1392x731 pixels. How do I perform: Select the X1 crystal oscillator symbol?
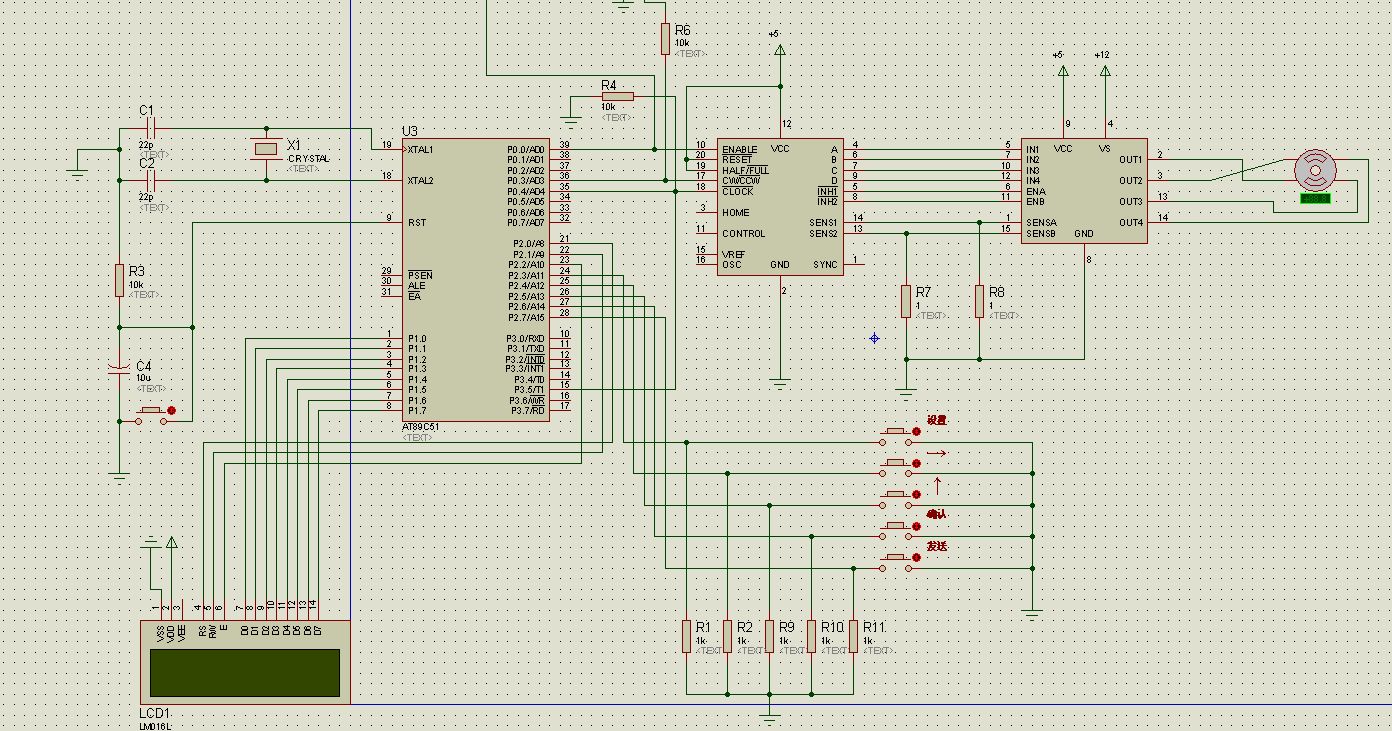click(x=266, y=150)
